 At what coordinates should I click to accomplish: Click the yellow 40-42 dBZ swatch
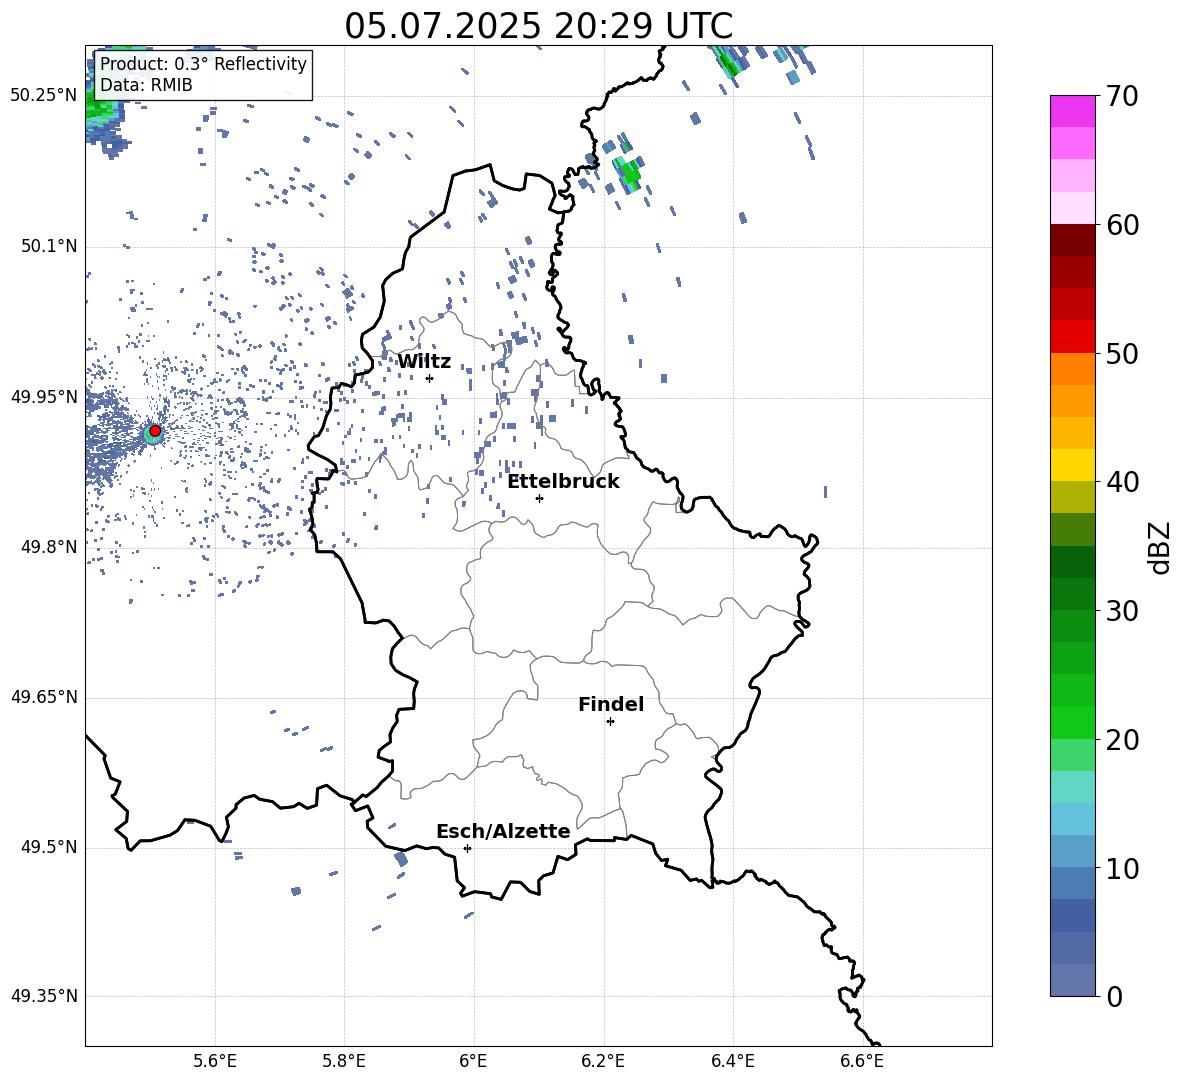[x=1072, y=465]
